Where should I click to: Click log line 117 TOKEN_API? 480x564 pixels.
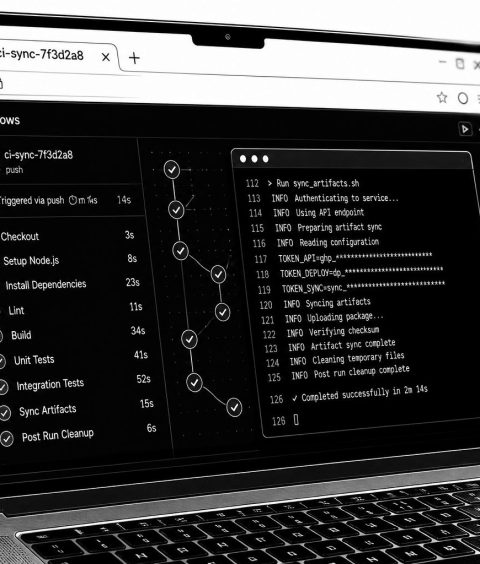(344, 257)
